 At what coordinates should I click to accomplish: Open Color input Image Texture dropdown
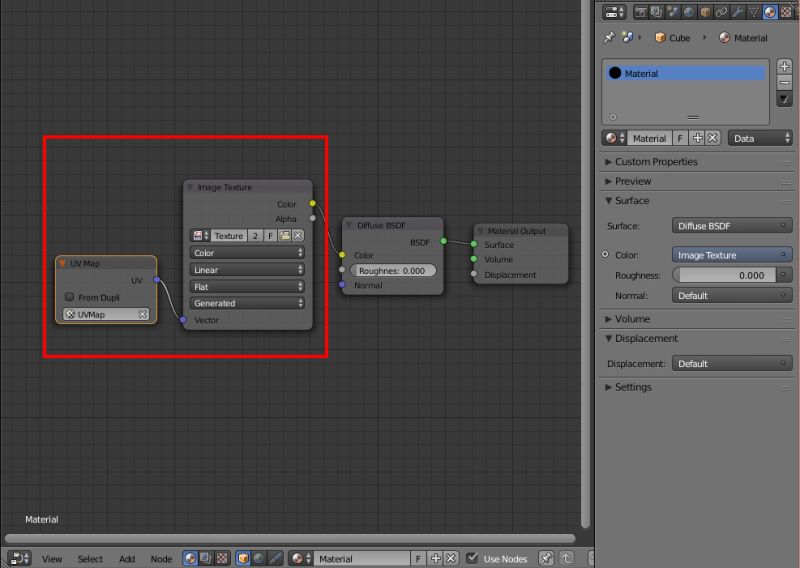tap(732, 255)
